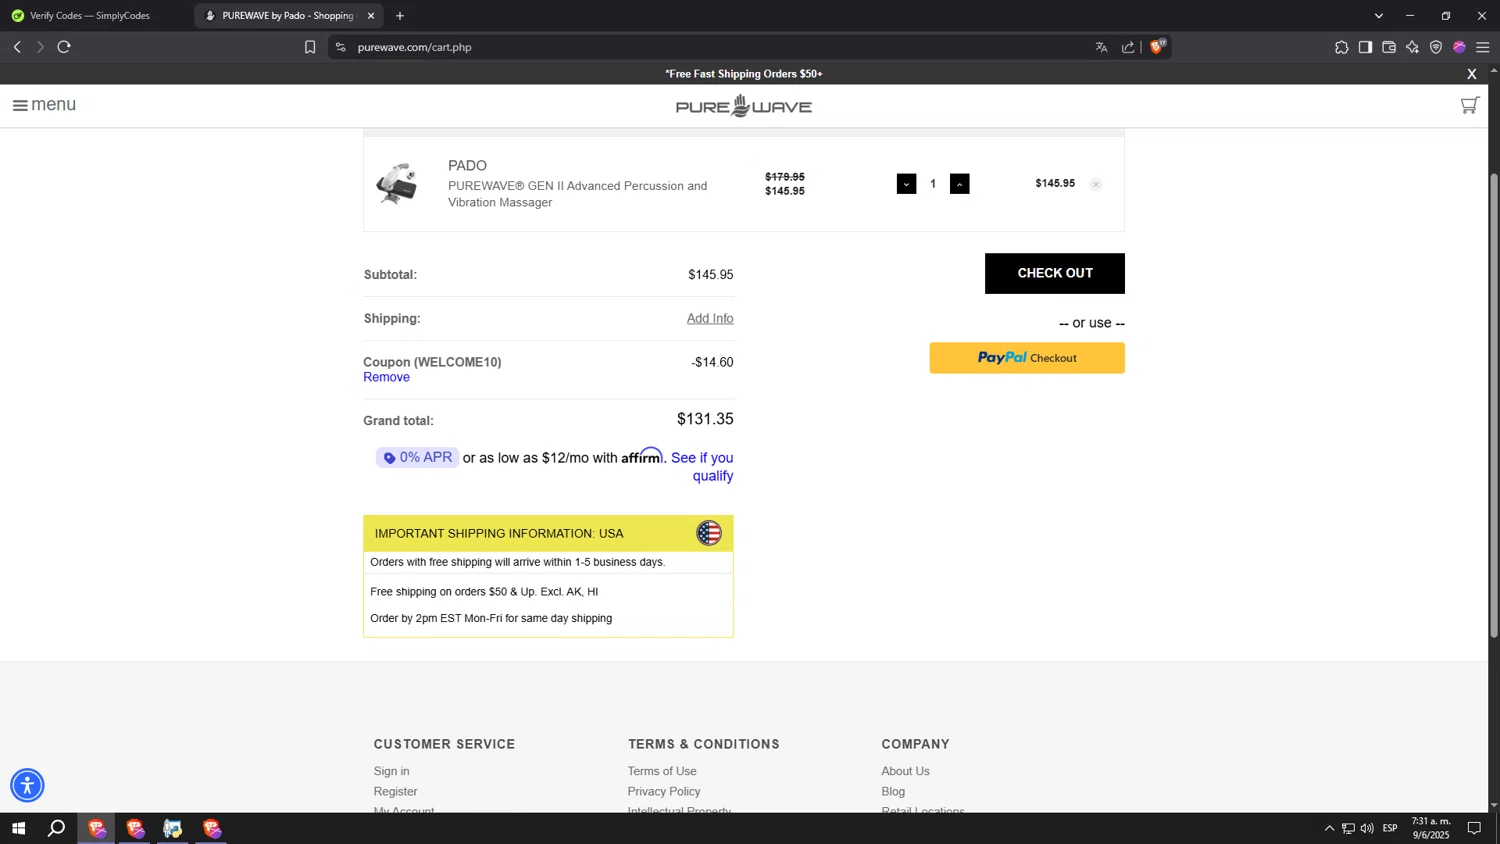
Task: Open site information icon
Action: (x=340, y=47)
